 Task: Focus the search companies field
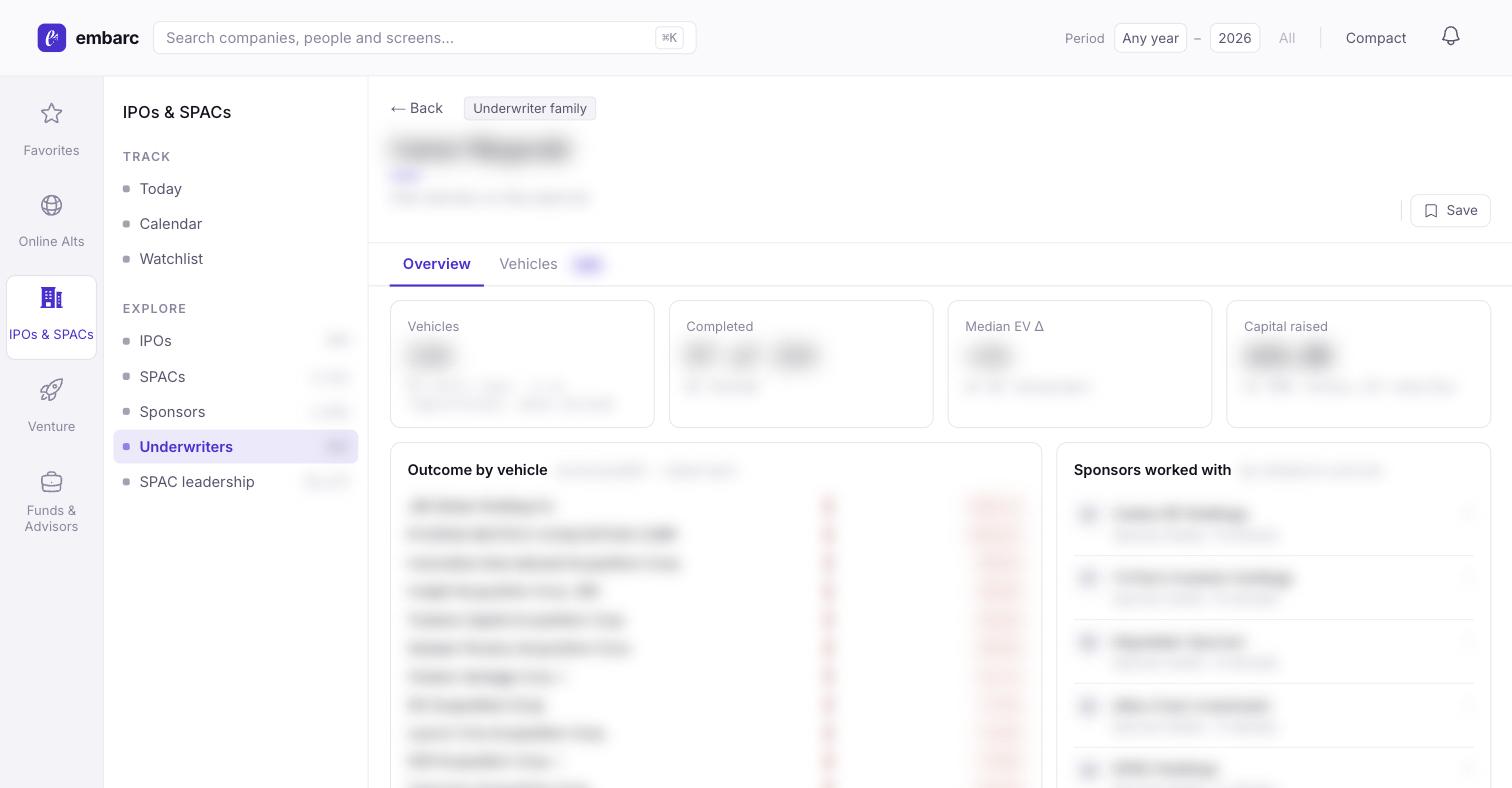pyautogui.click(x=425, y=38)
